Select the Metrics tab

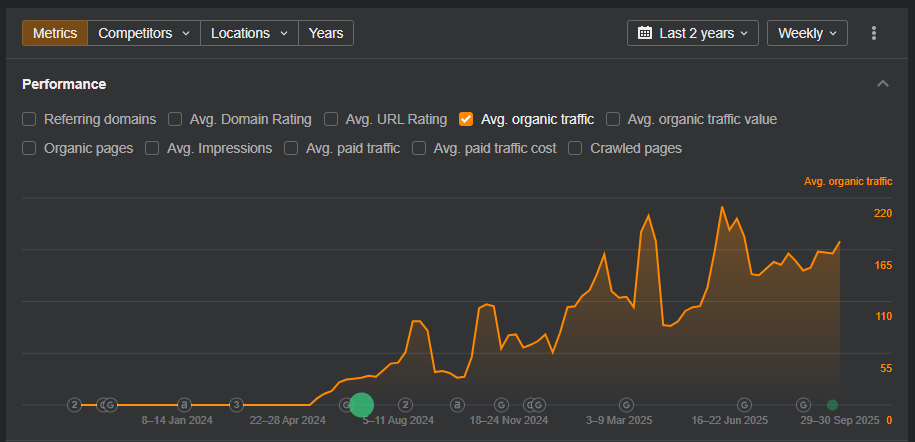(x=55, y=33)
